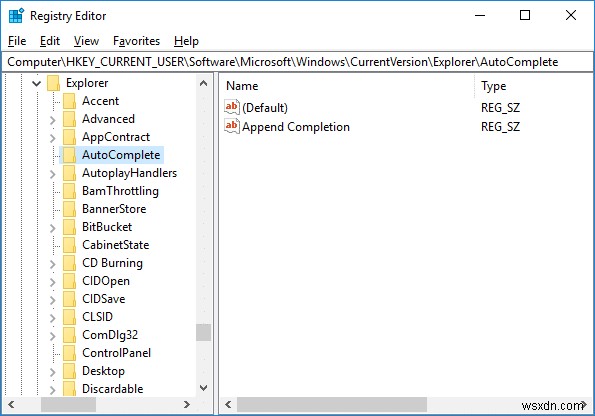This screenshot has width=595, height=416.
Task: Expand the AppContract key
Action: [53, 138]
